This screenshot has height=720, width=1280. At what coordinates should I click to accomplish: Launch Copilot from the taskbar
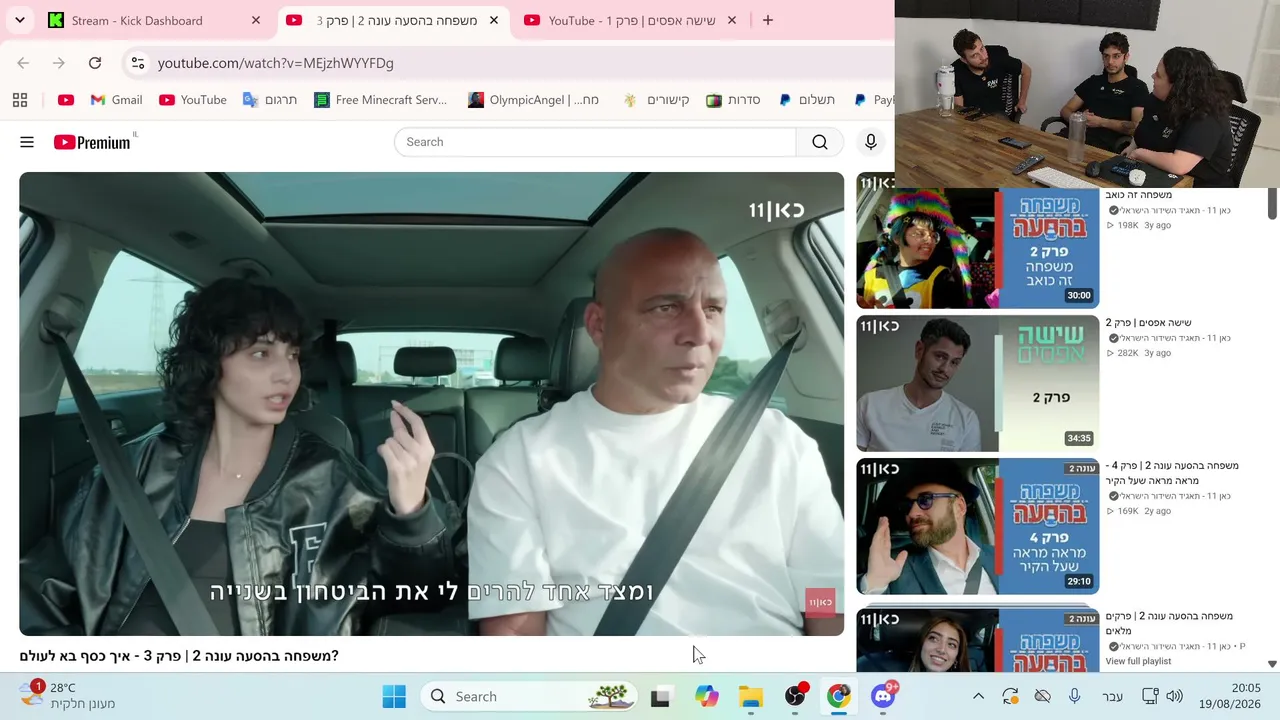tap(706, 697)
